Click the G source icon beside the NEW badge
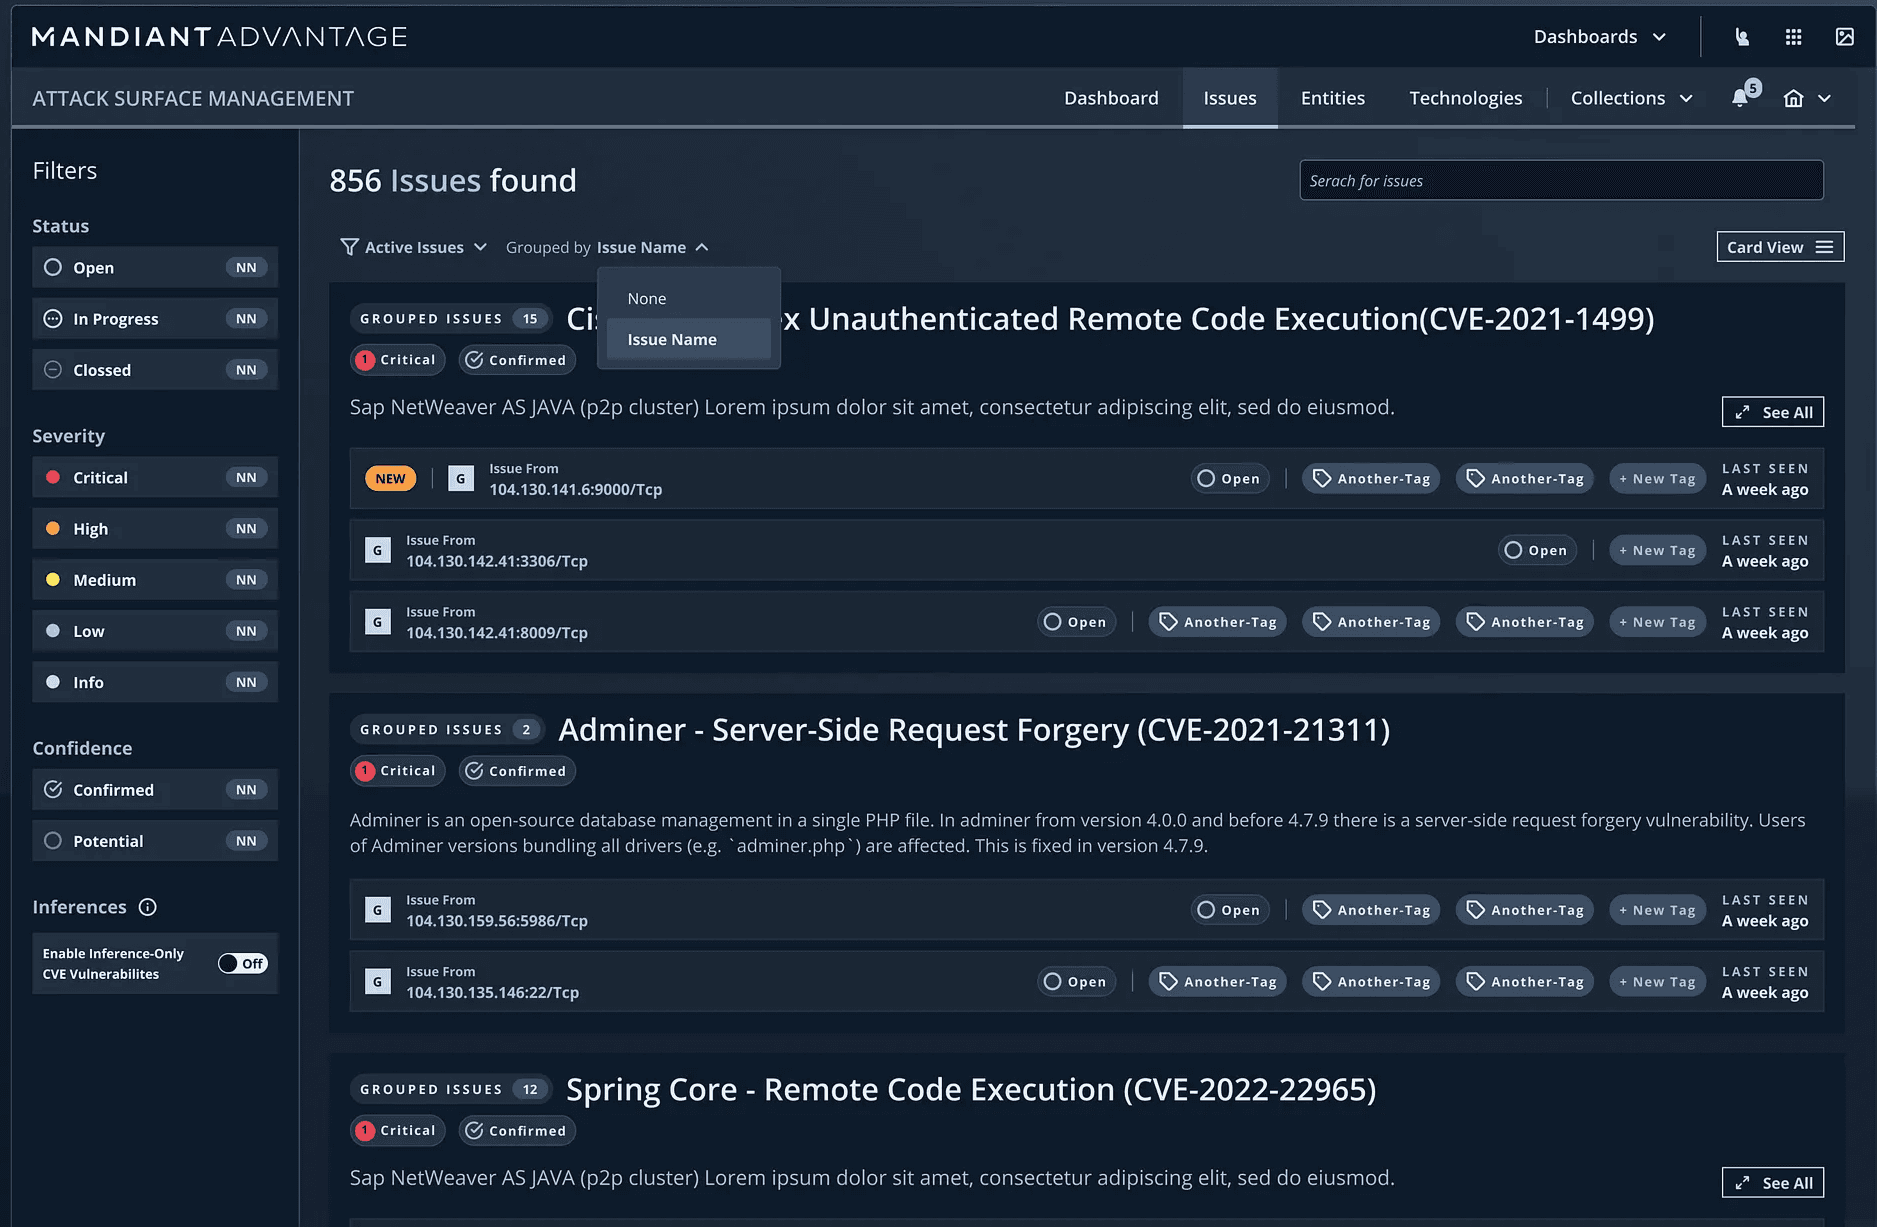This screenshot has height=1227, width=1877. 460,479
